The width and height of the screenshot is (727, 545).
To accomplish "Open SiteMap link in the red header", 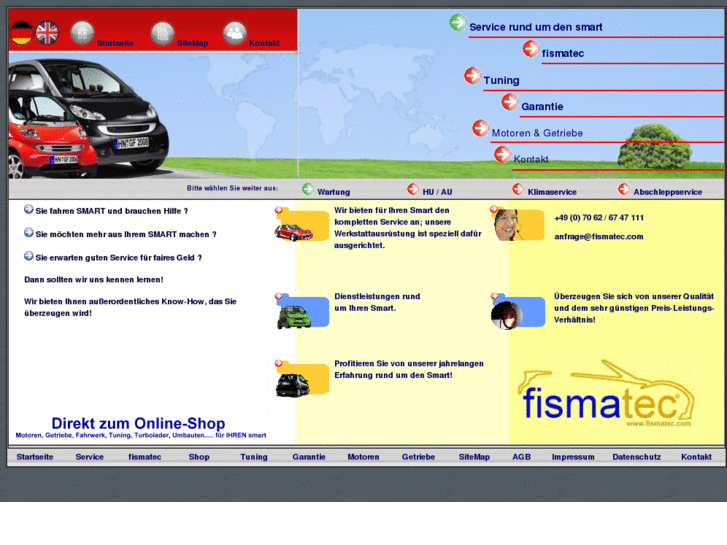I will [x=192, y=43].
